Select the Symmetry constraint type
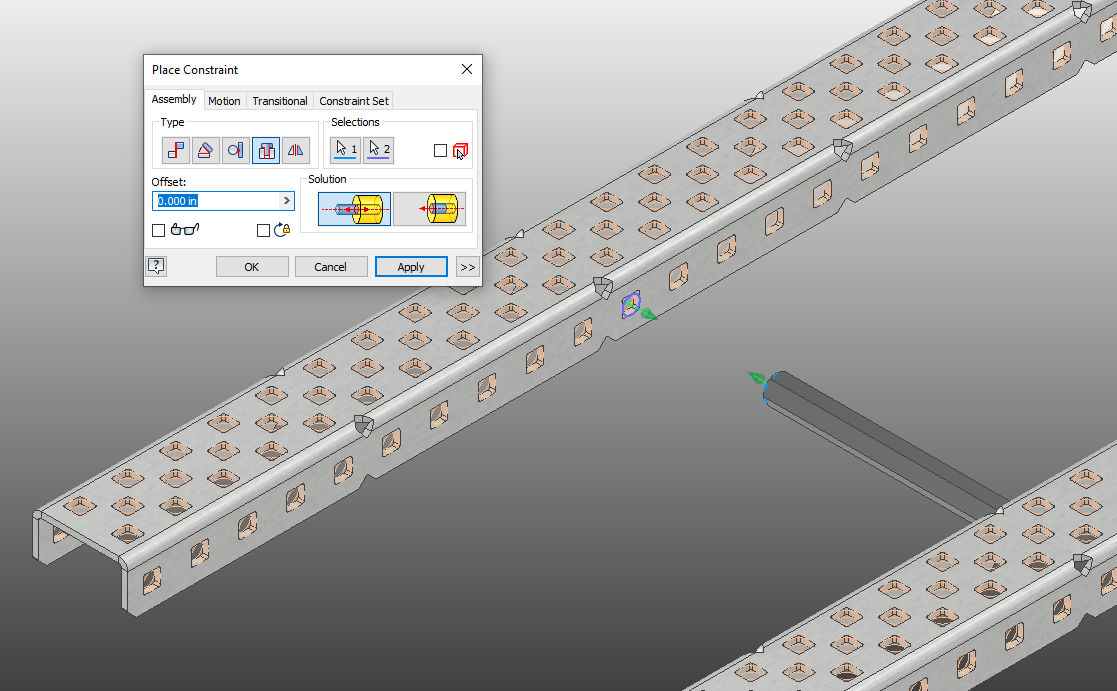Image resolution: width=1117 pixels, height=691 pixels. point(296,150)
